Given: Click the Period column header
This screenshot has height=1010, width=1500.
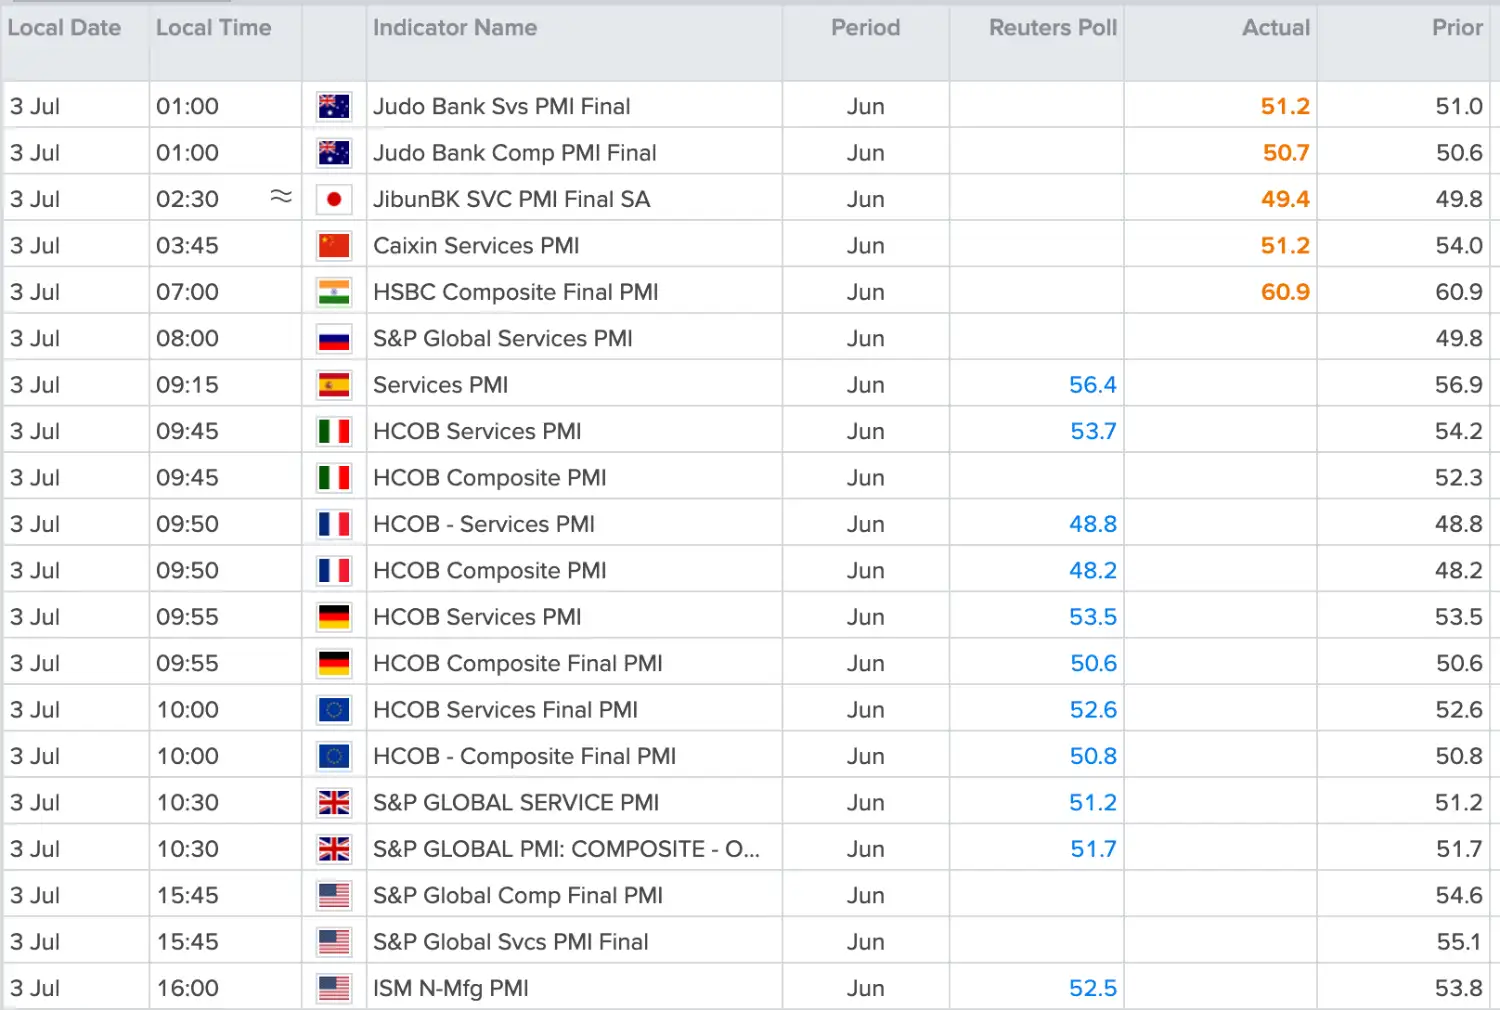Looking at the screenshot, I should click(866, 28).
